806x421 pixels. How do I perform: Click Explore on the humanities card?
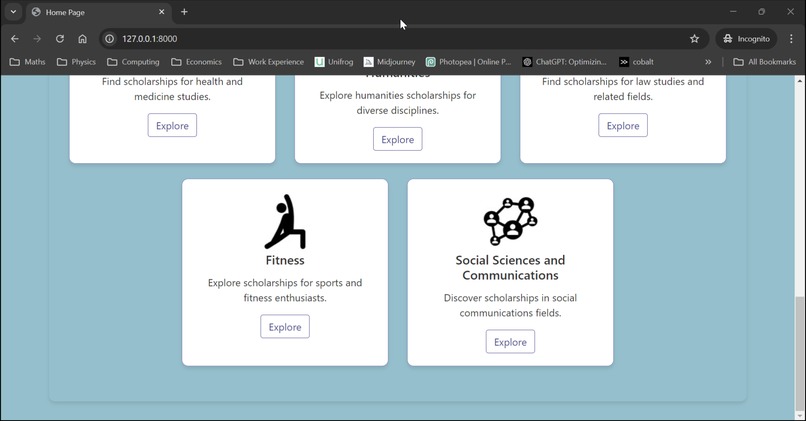[x=397, y=139]
